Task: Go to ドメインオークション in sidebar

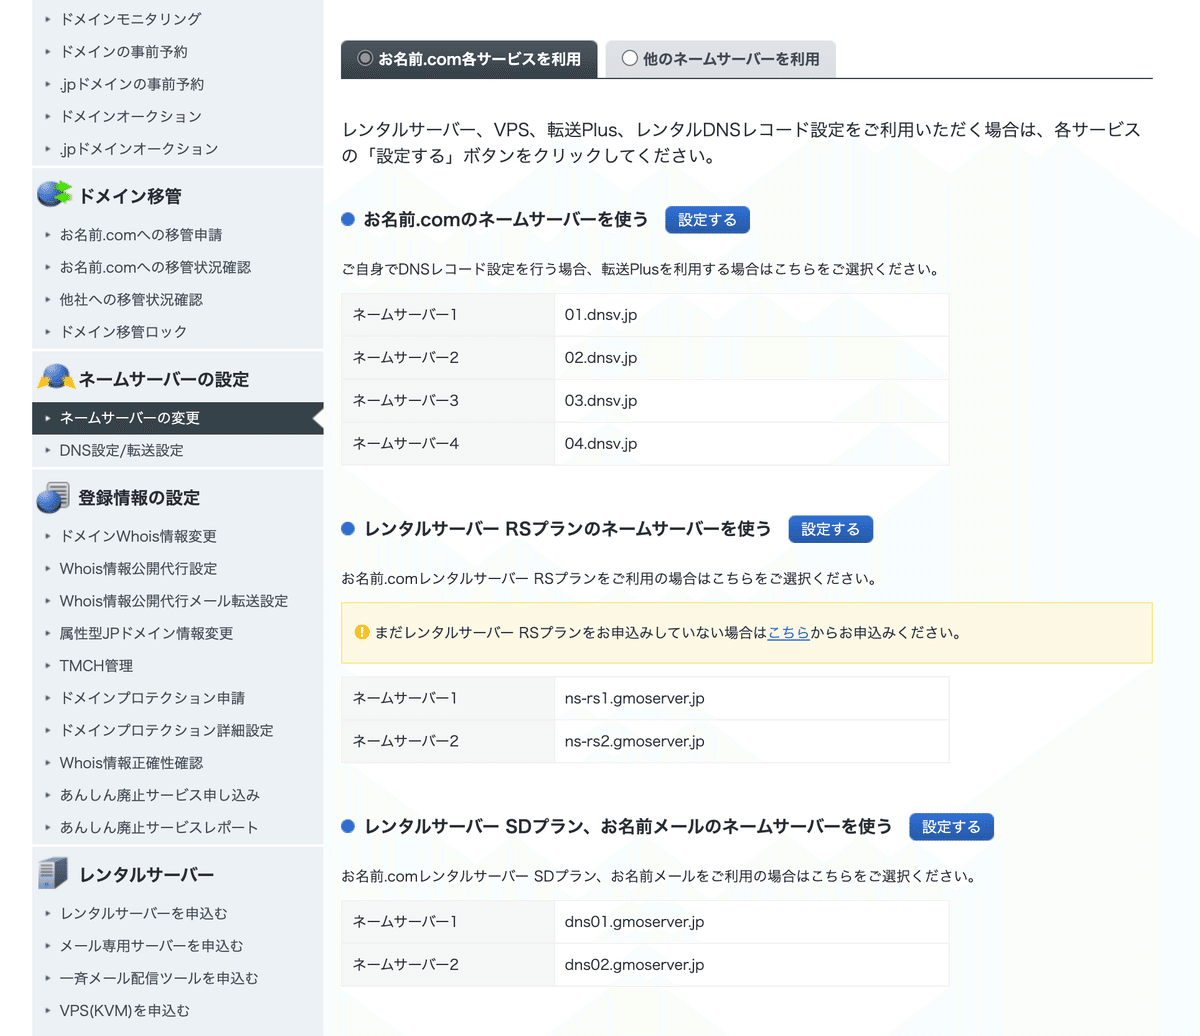Action: pyautogui.click(x=131, y=116)
